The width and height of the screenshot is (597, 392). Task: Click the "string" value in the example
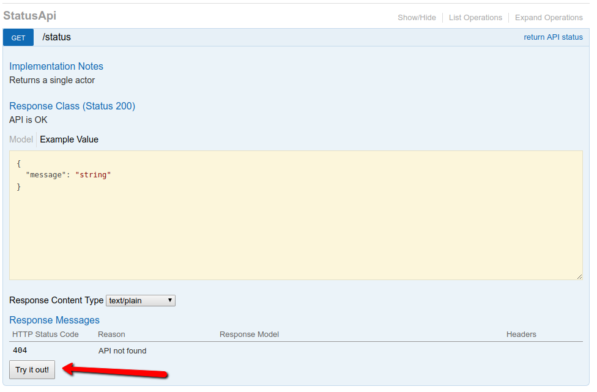pos(93,175)
